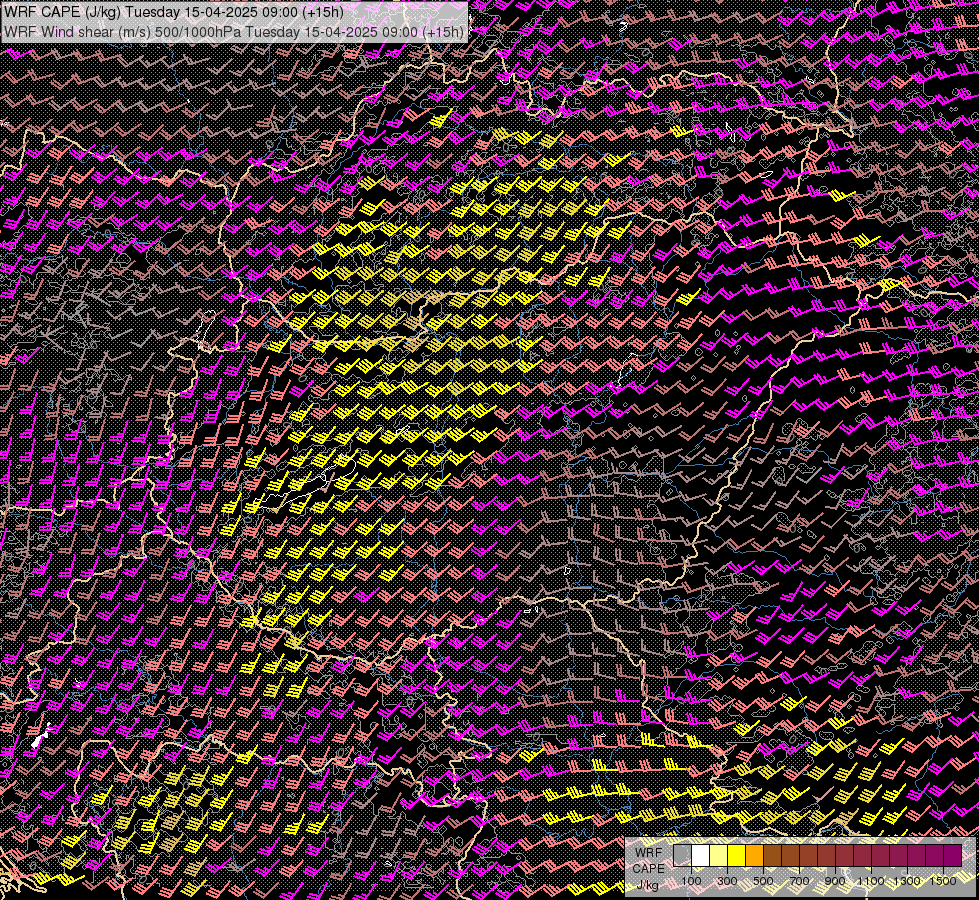The image size is (979, 900).
Task: Click the 300 legend tick label
Action: 727,881
